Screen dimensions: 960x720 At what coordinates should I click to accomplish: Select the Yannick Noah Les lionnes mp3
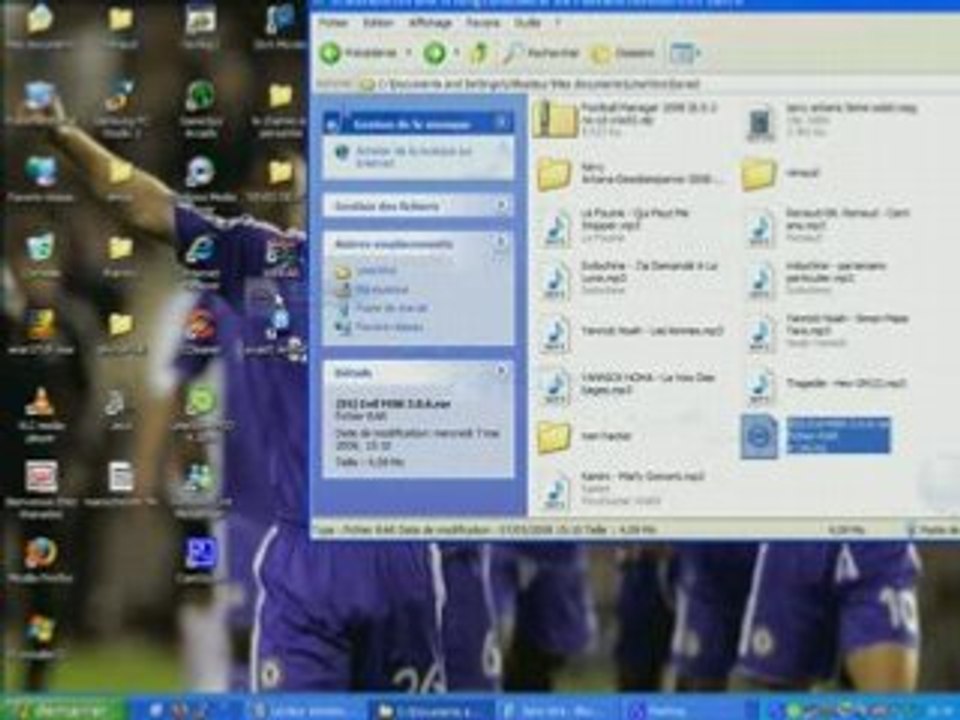(632, 331)
